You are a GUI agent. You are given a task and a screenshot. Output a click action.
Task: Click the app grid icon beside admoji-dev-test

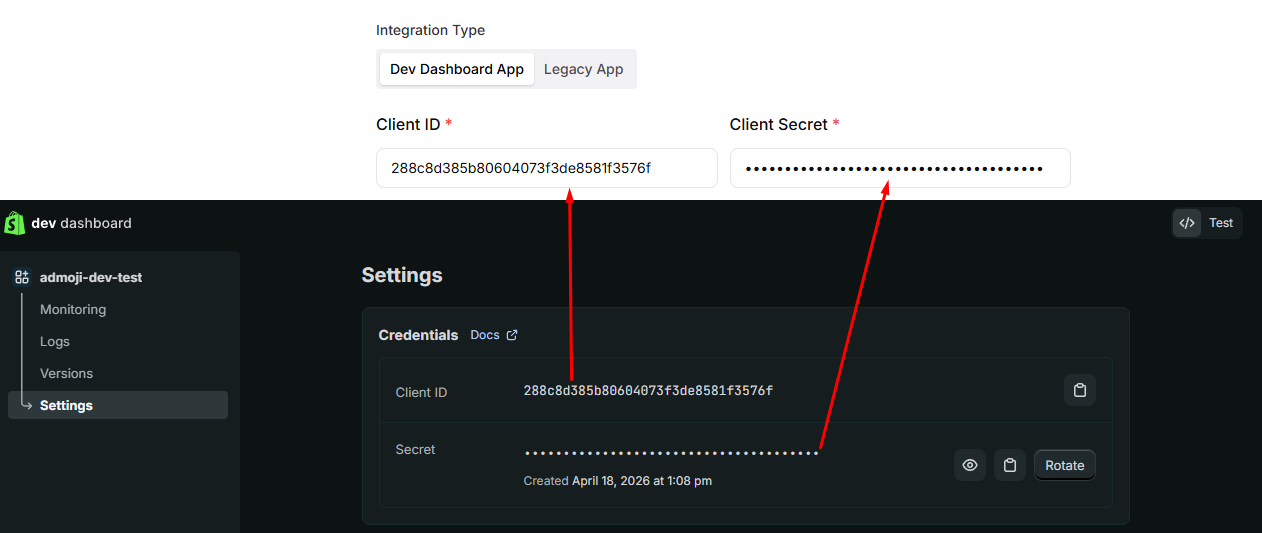pos(22,277)
